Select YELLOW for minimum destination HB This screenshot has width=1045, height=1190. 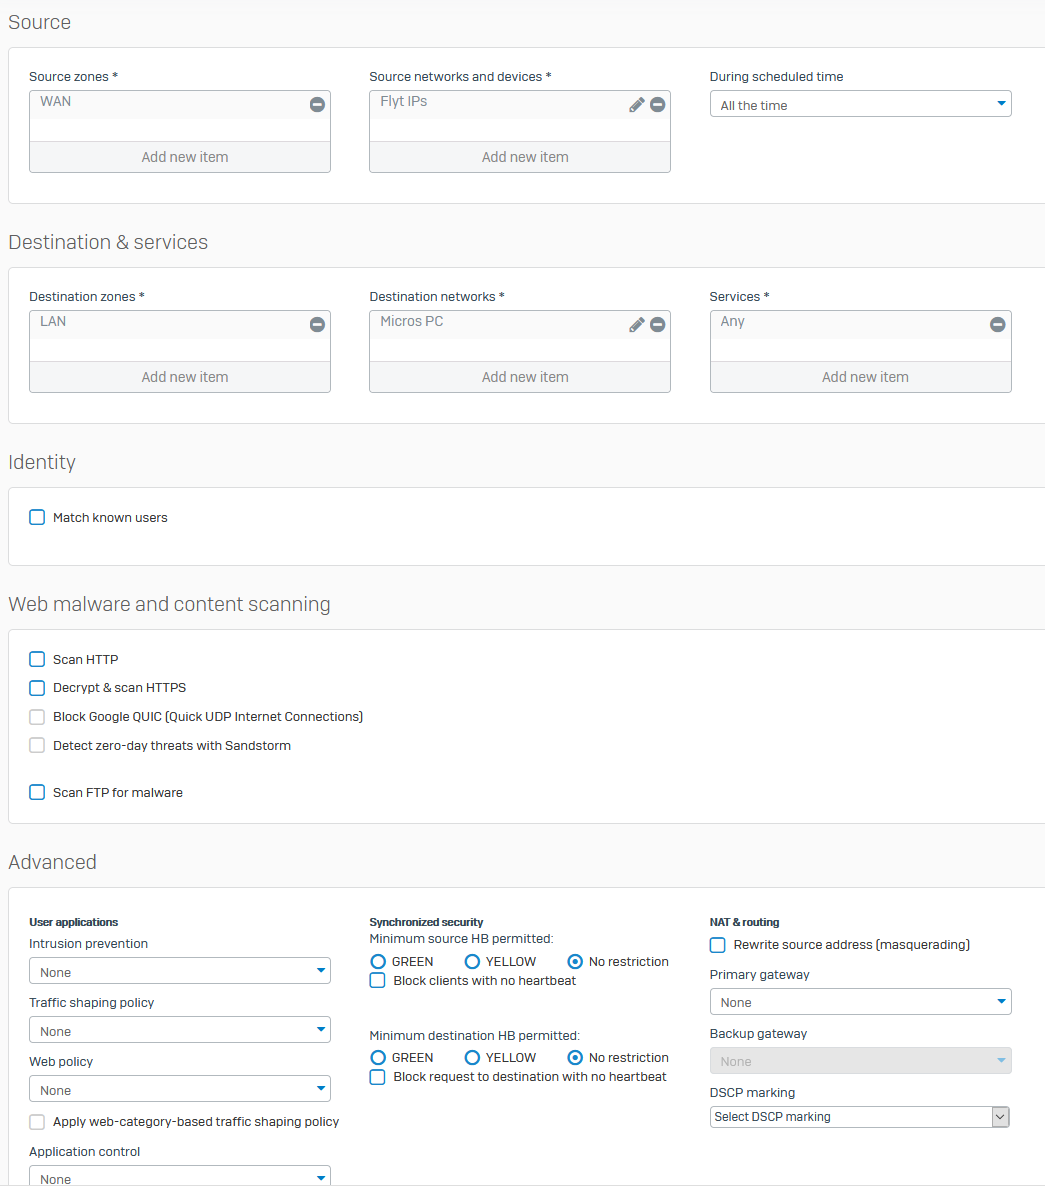[473, 1058]
